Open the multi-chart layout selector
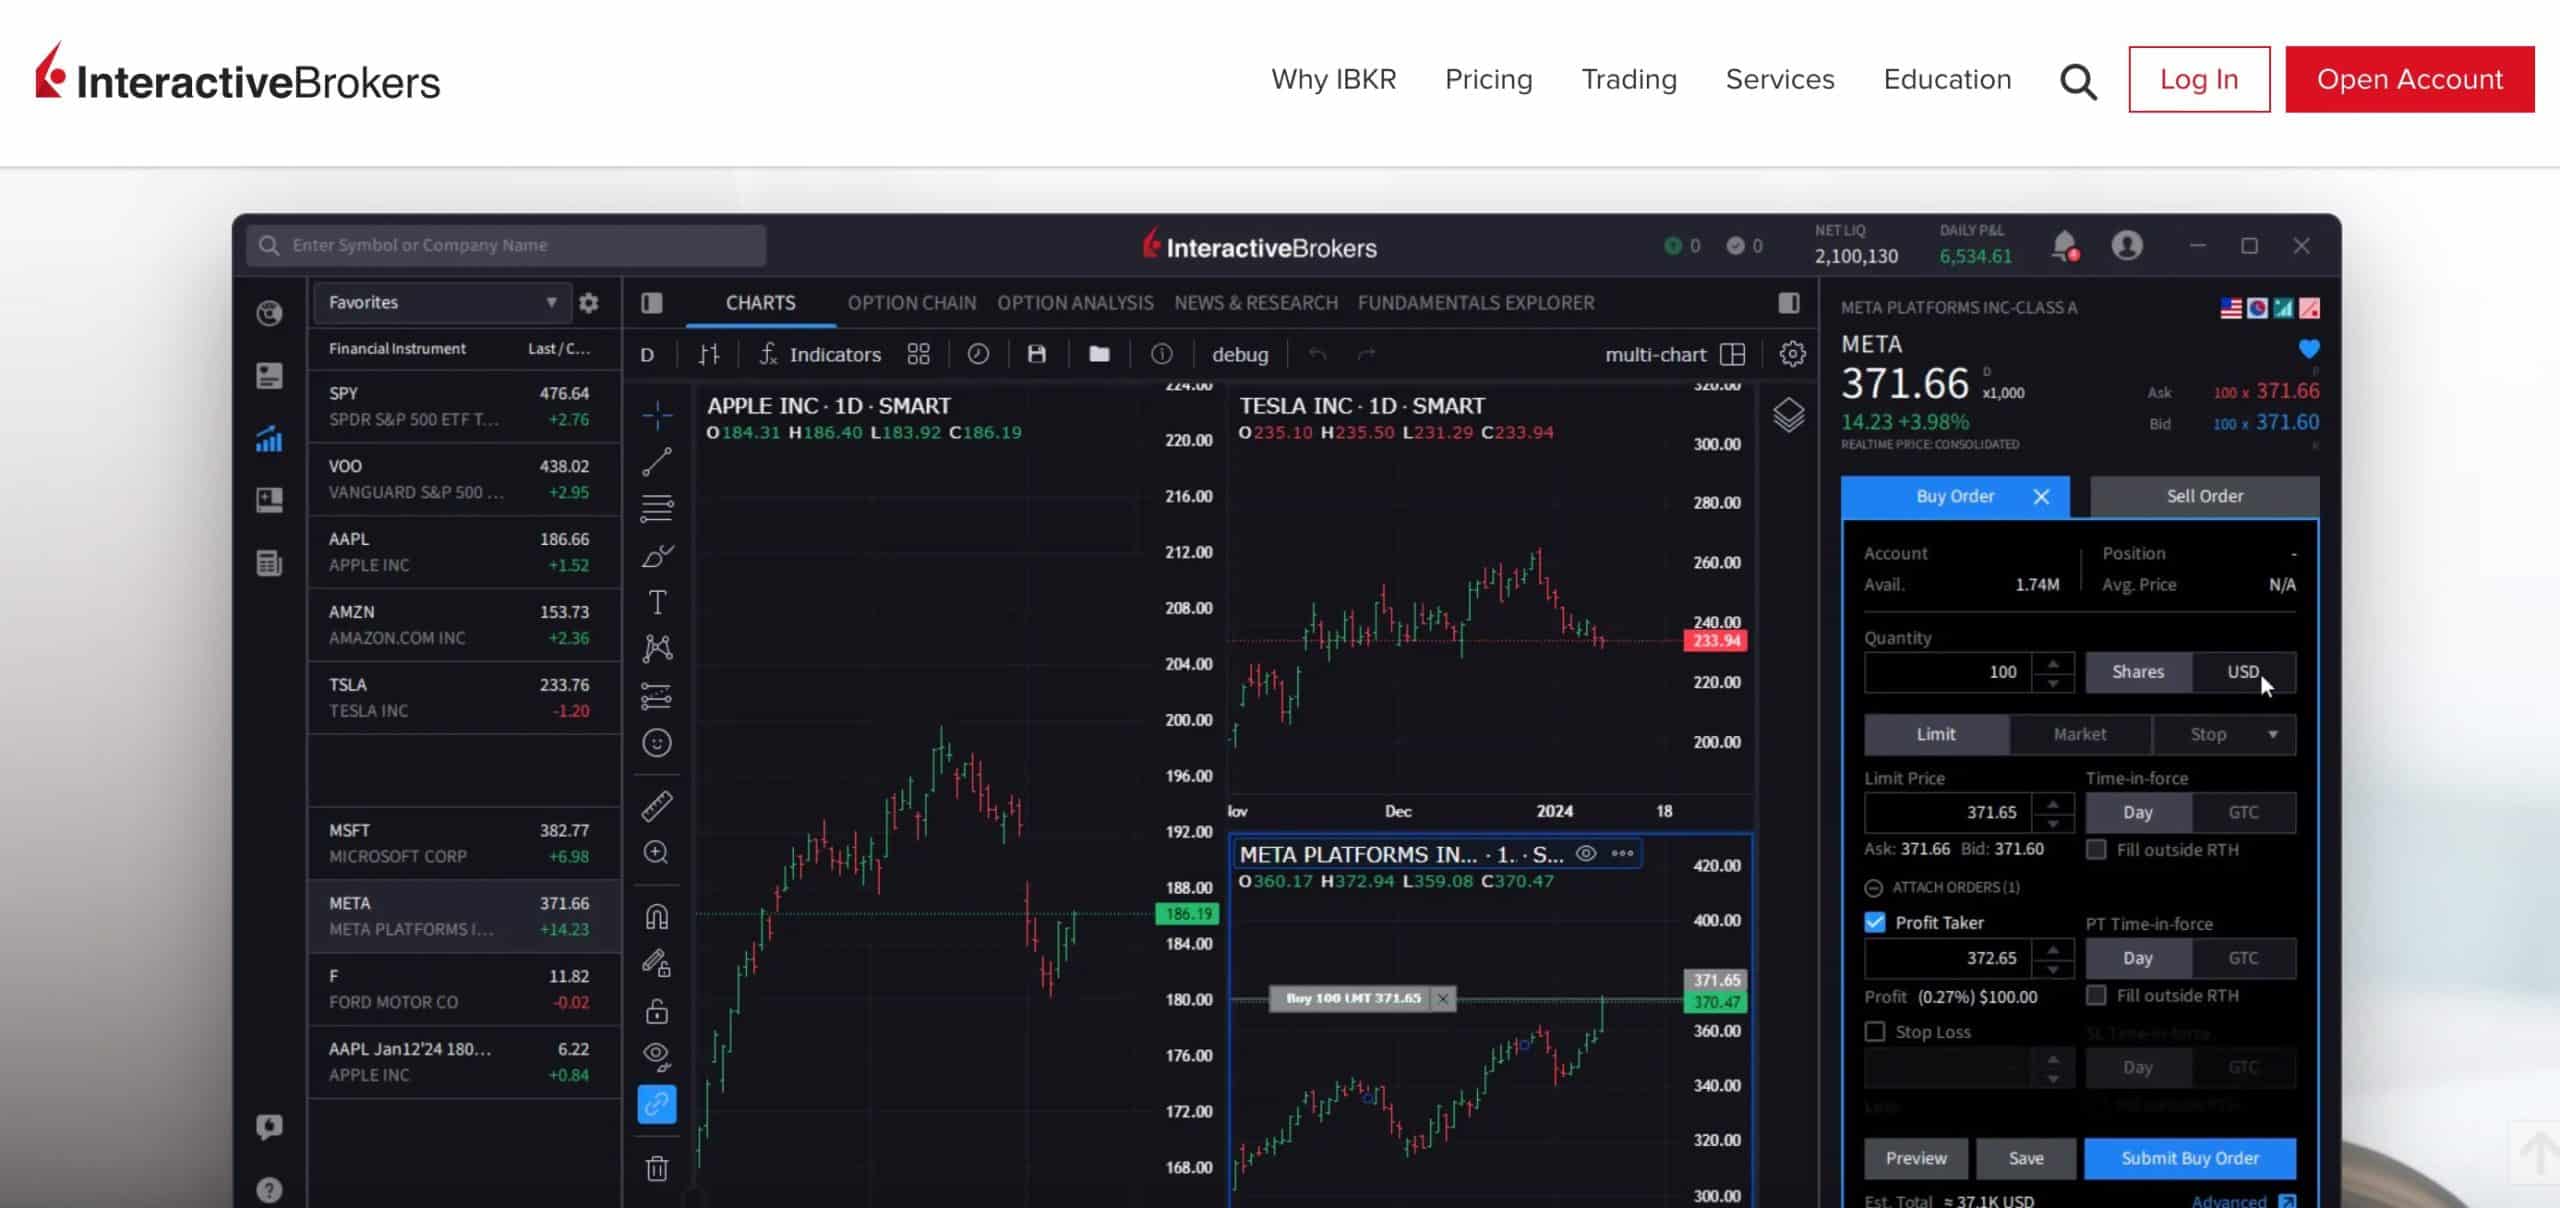Image resolution: width=2560 pixels, height=1208 pixels. pyautogui.click(x=1675, y=354)
